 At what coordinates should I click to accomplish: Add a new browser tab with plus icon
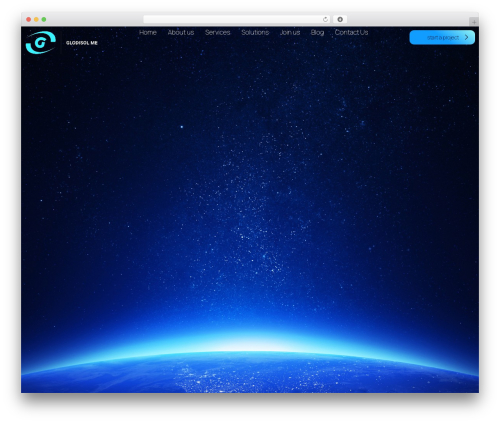(x=474, y=22)
